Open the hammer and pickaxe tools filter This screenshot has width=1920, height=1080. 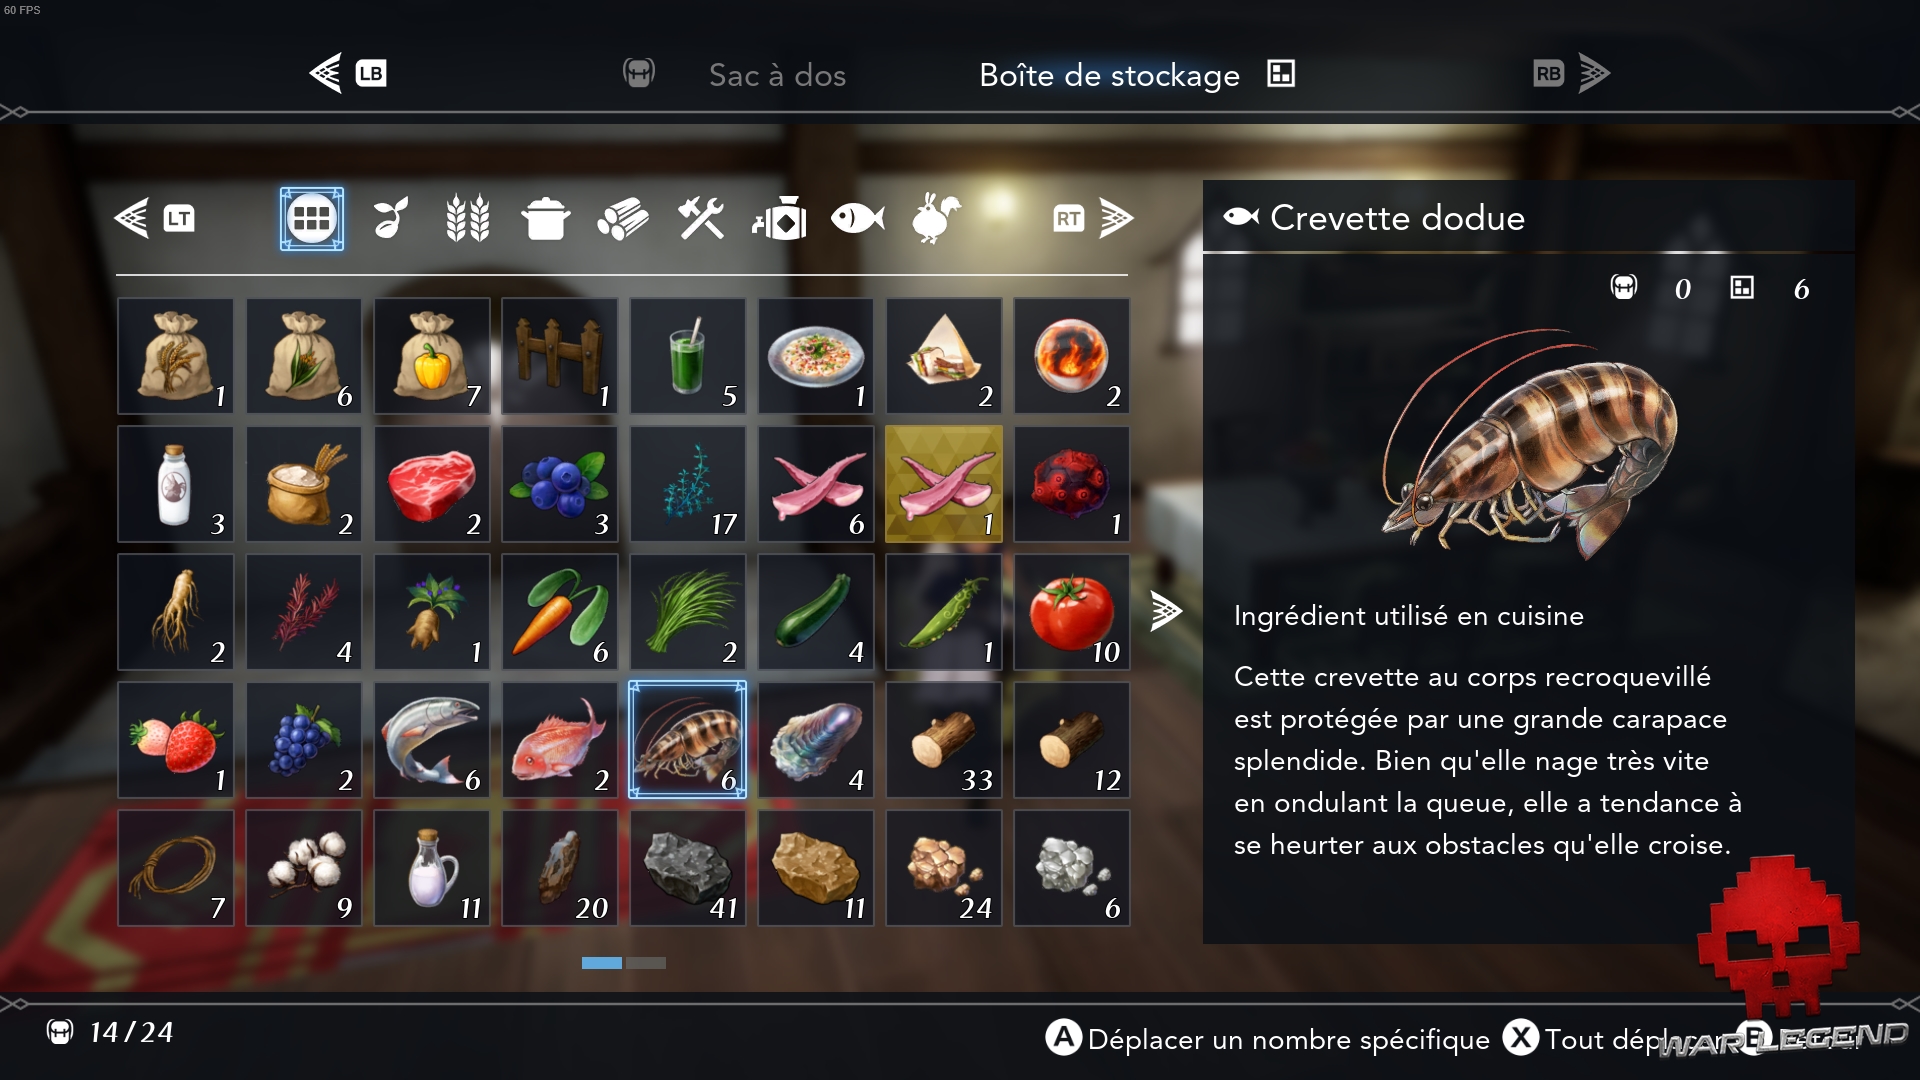pos(701,218)
